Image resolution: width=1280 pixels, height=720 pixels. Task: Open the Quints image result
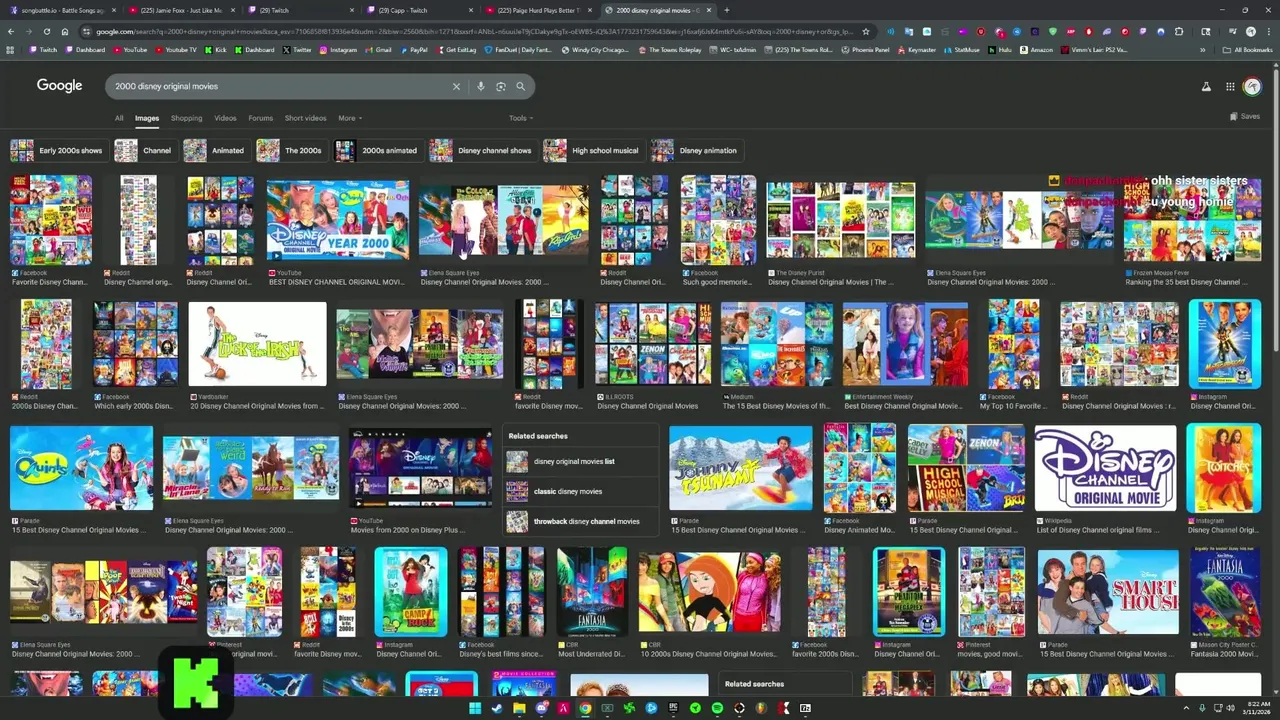(x=82, y=468)
